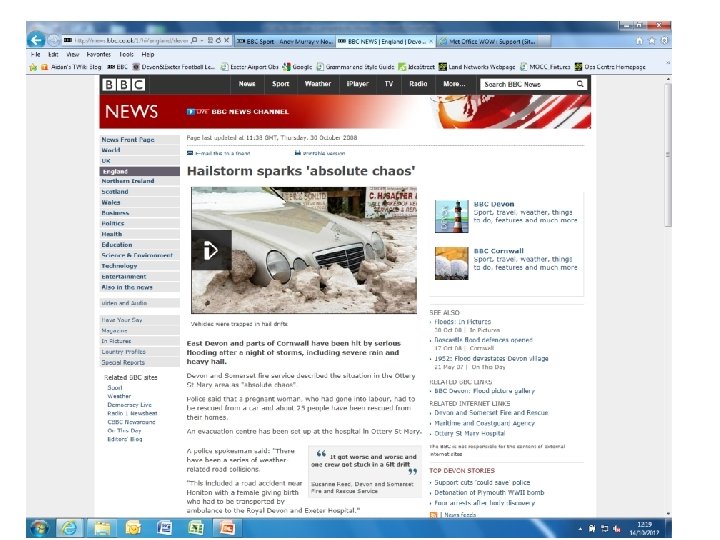Open Science & Environment sidebar section
Screen dimensions: 720x540
point(139,255)
